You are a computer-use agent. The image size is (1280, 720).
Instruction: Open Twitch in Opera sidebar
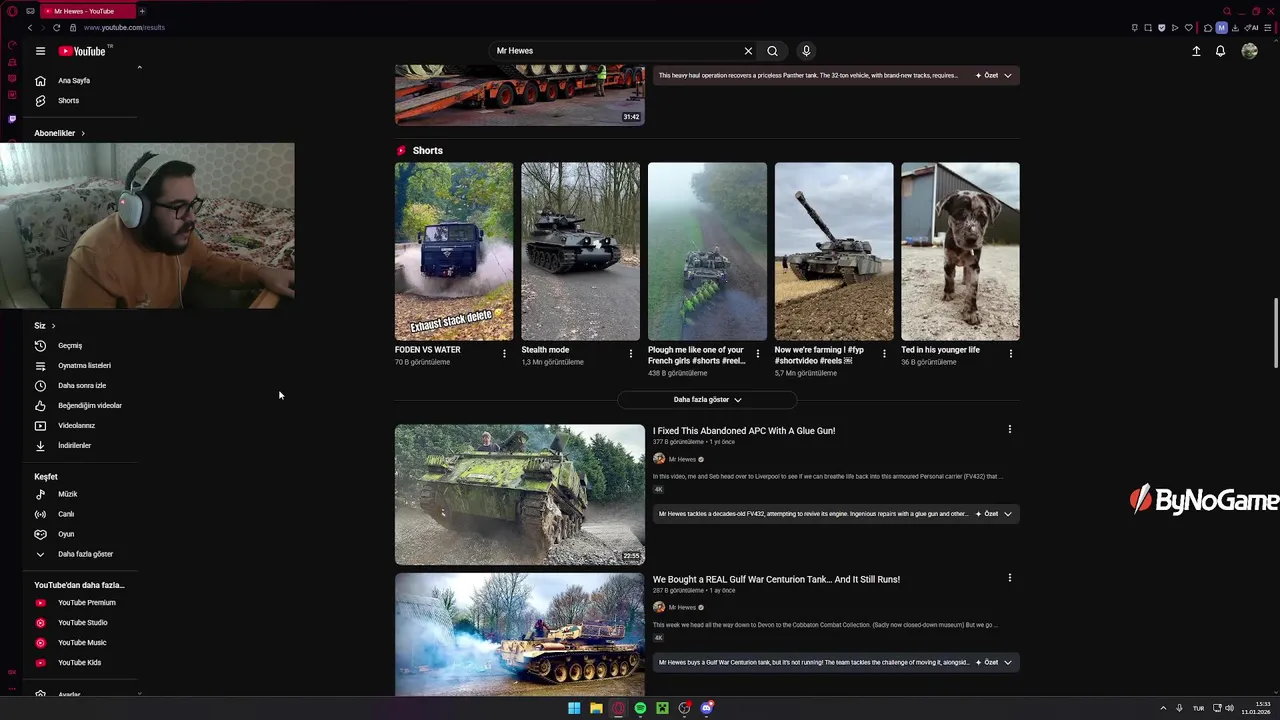(x=12, y=119)
